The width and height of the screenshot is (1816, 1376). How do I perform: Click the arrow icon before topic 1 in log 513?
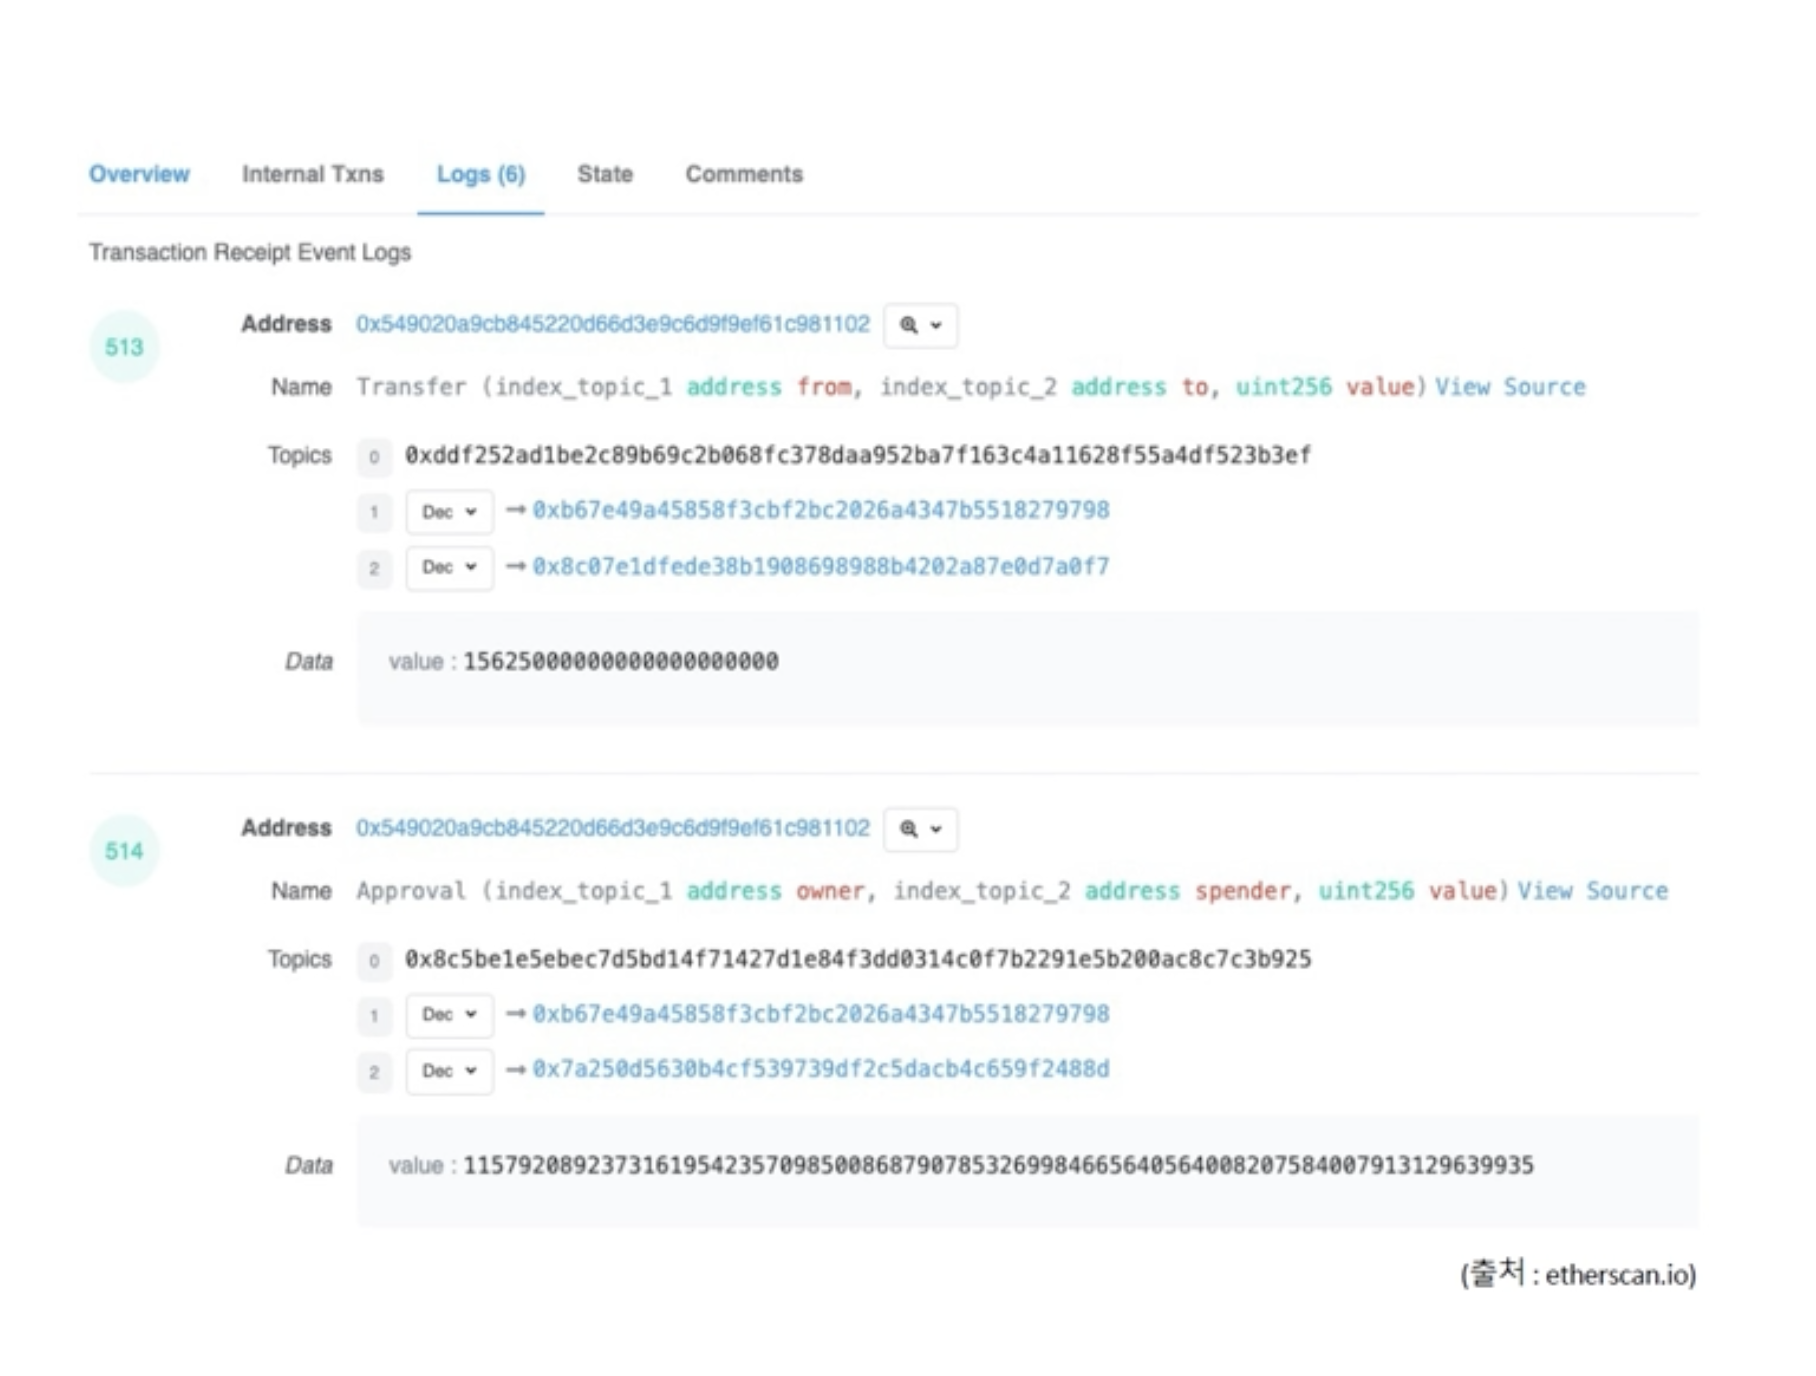[x=518, y=510]
